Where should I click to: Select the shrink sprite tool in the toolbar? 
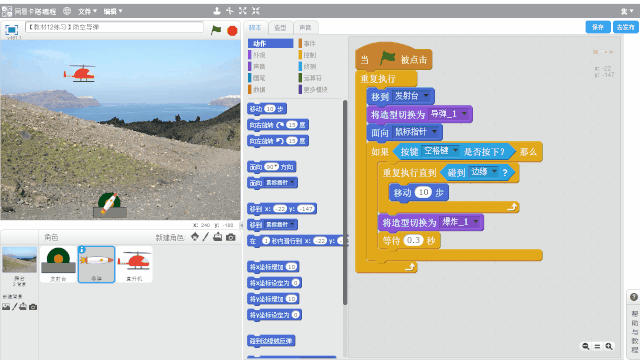[x=256, y=11]
